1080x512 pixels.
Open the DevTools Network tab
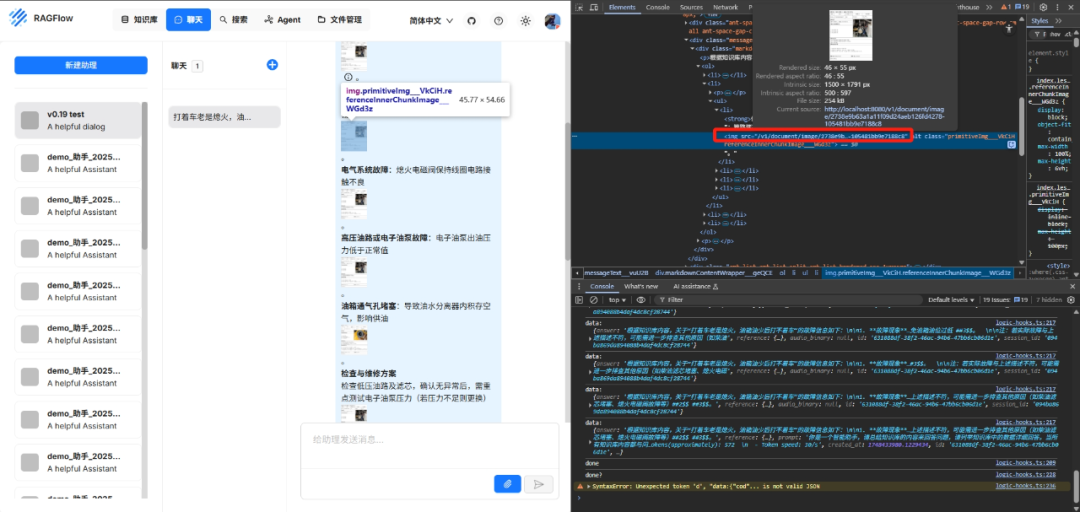pyautogui.click(x=725, y=7)
